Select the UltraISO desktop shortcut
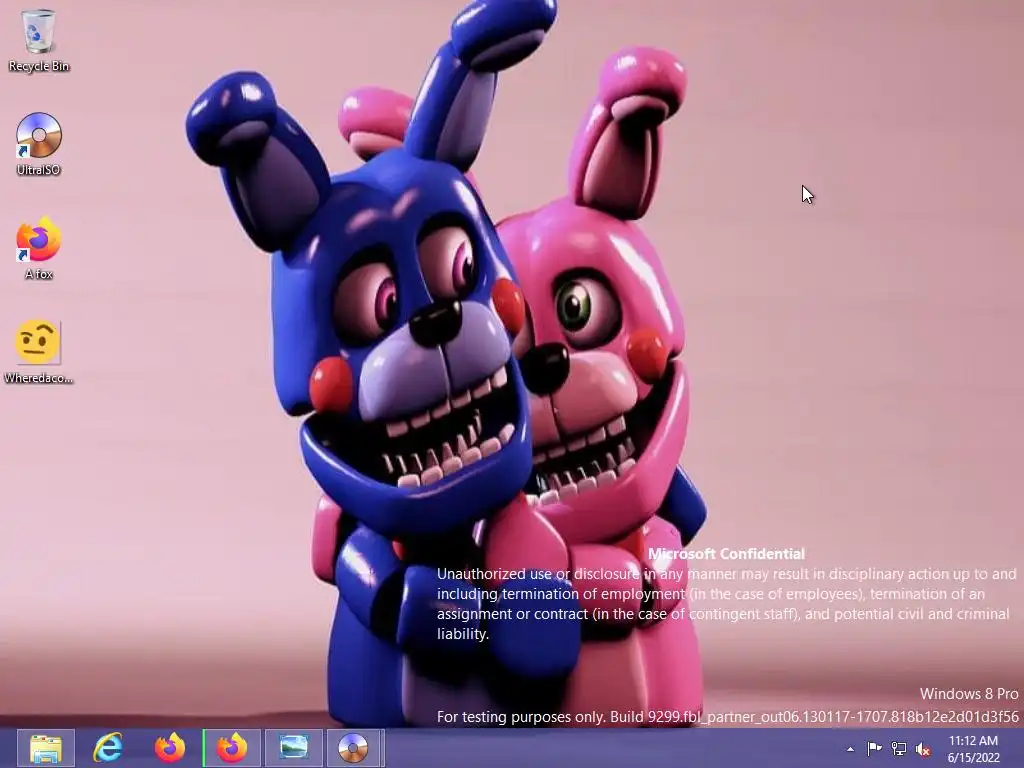The image size is (1024, 768). pyautogui.click(x=39, y=144)
